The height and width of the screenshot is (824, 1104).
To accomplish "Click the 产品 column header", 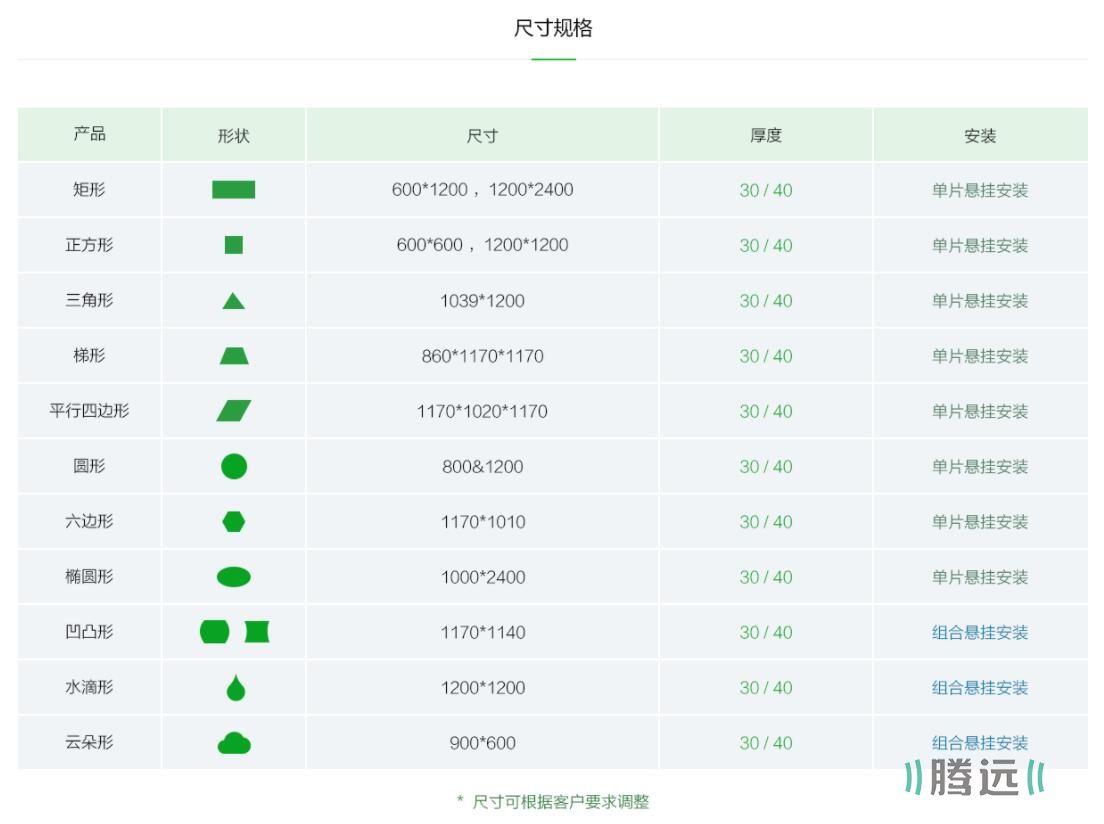I will click(x=89, y=135).
